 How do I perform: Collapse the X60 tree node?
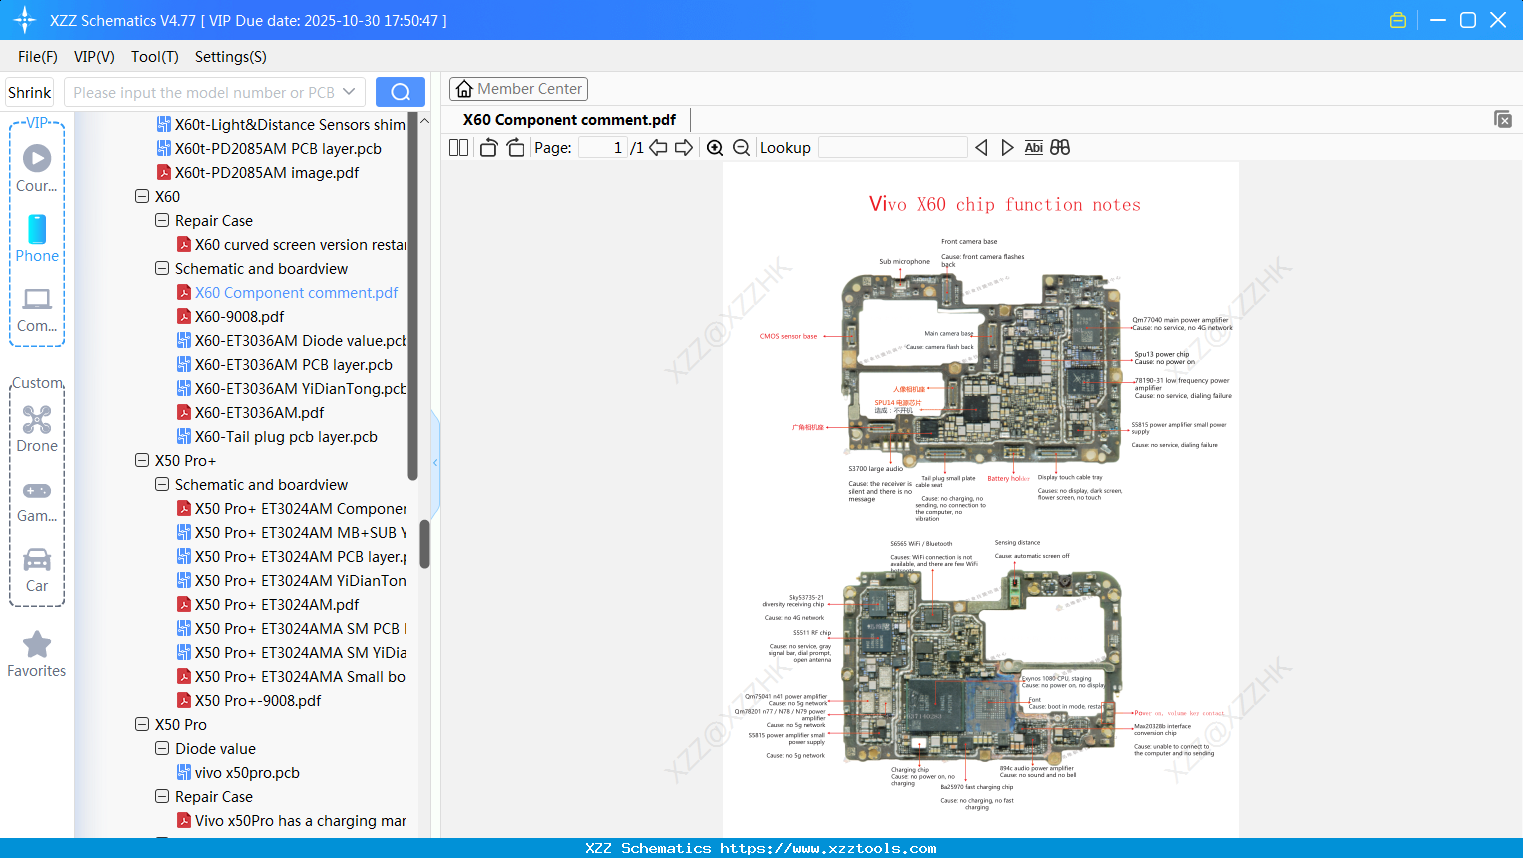point(142,196)
